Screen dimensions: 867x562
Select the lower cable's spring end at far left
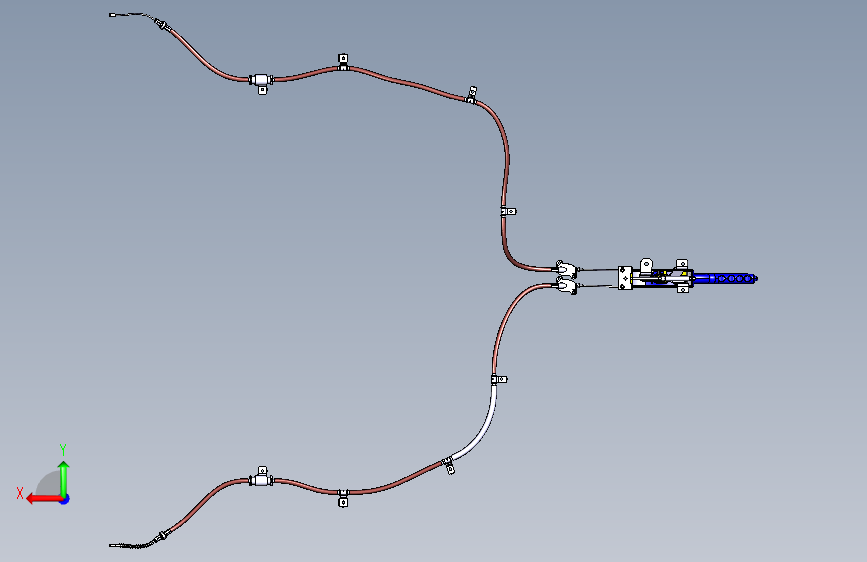click(133, 545)
